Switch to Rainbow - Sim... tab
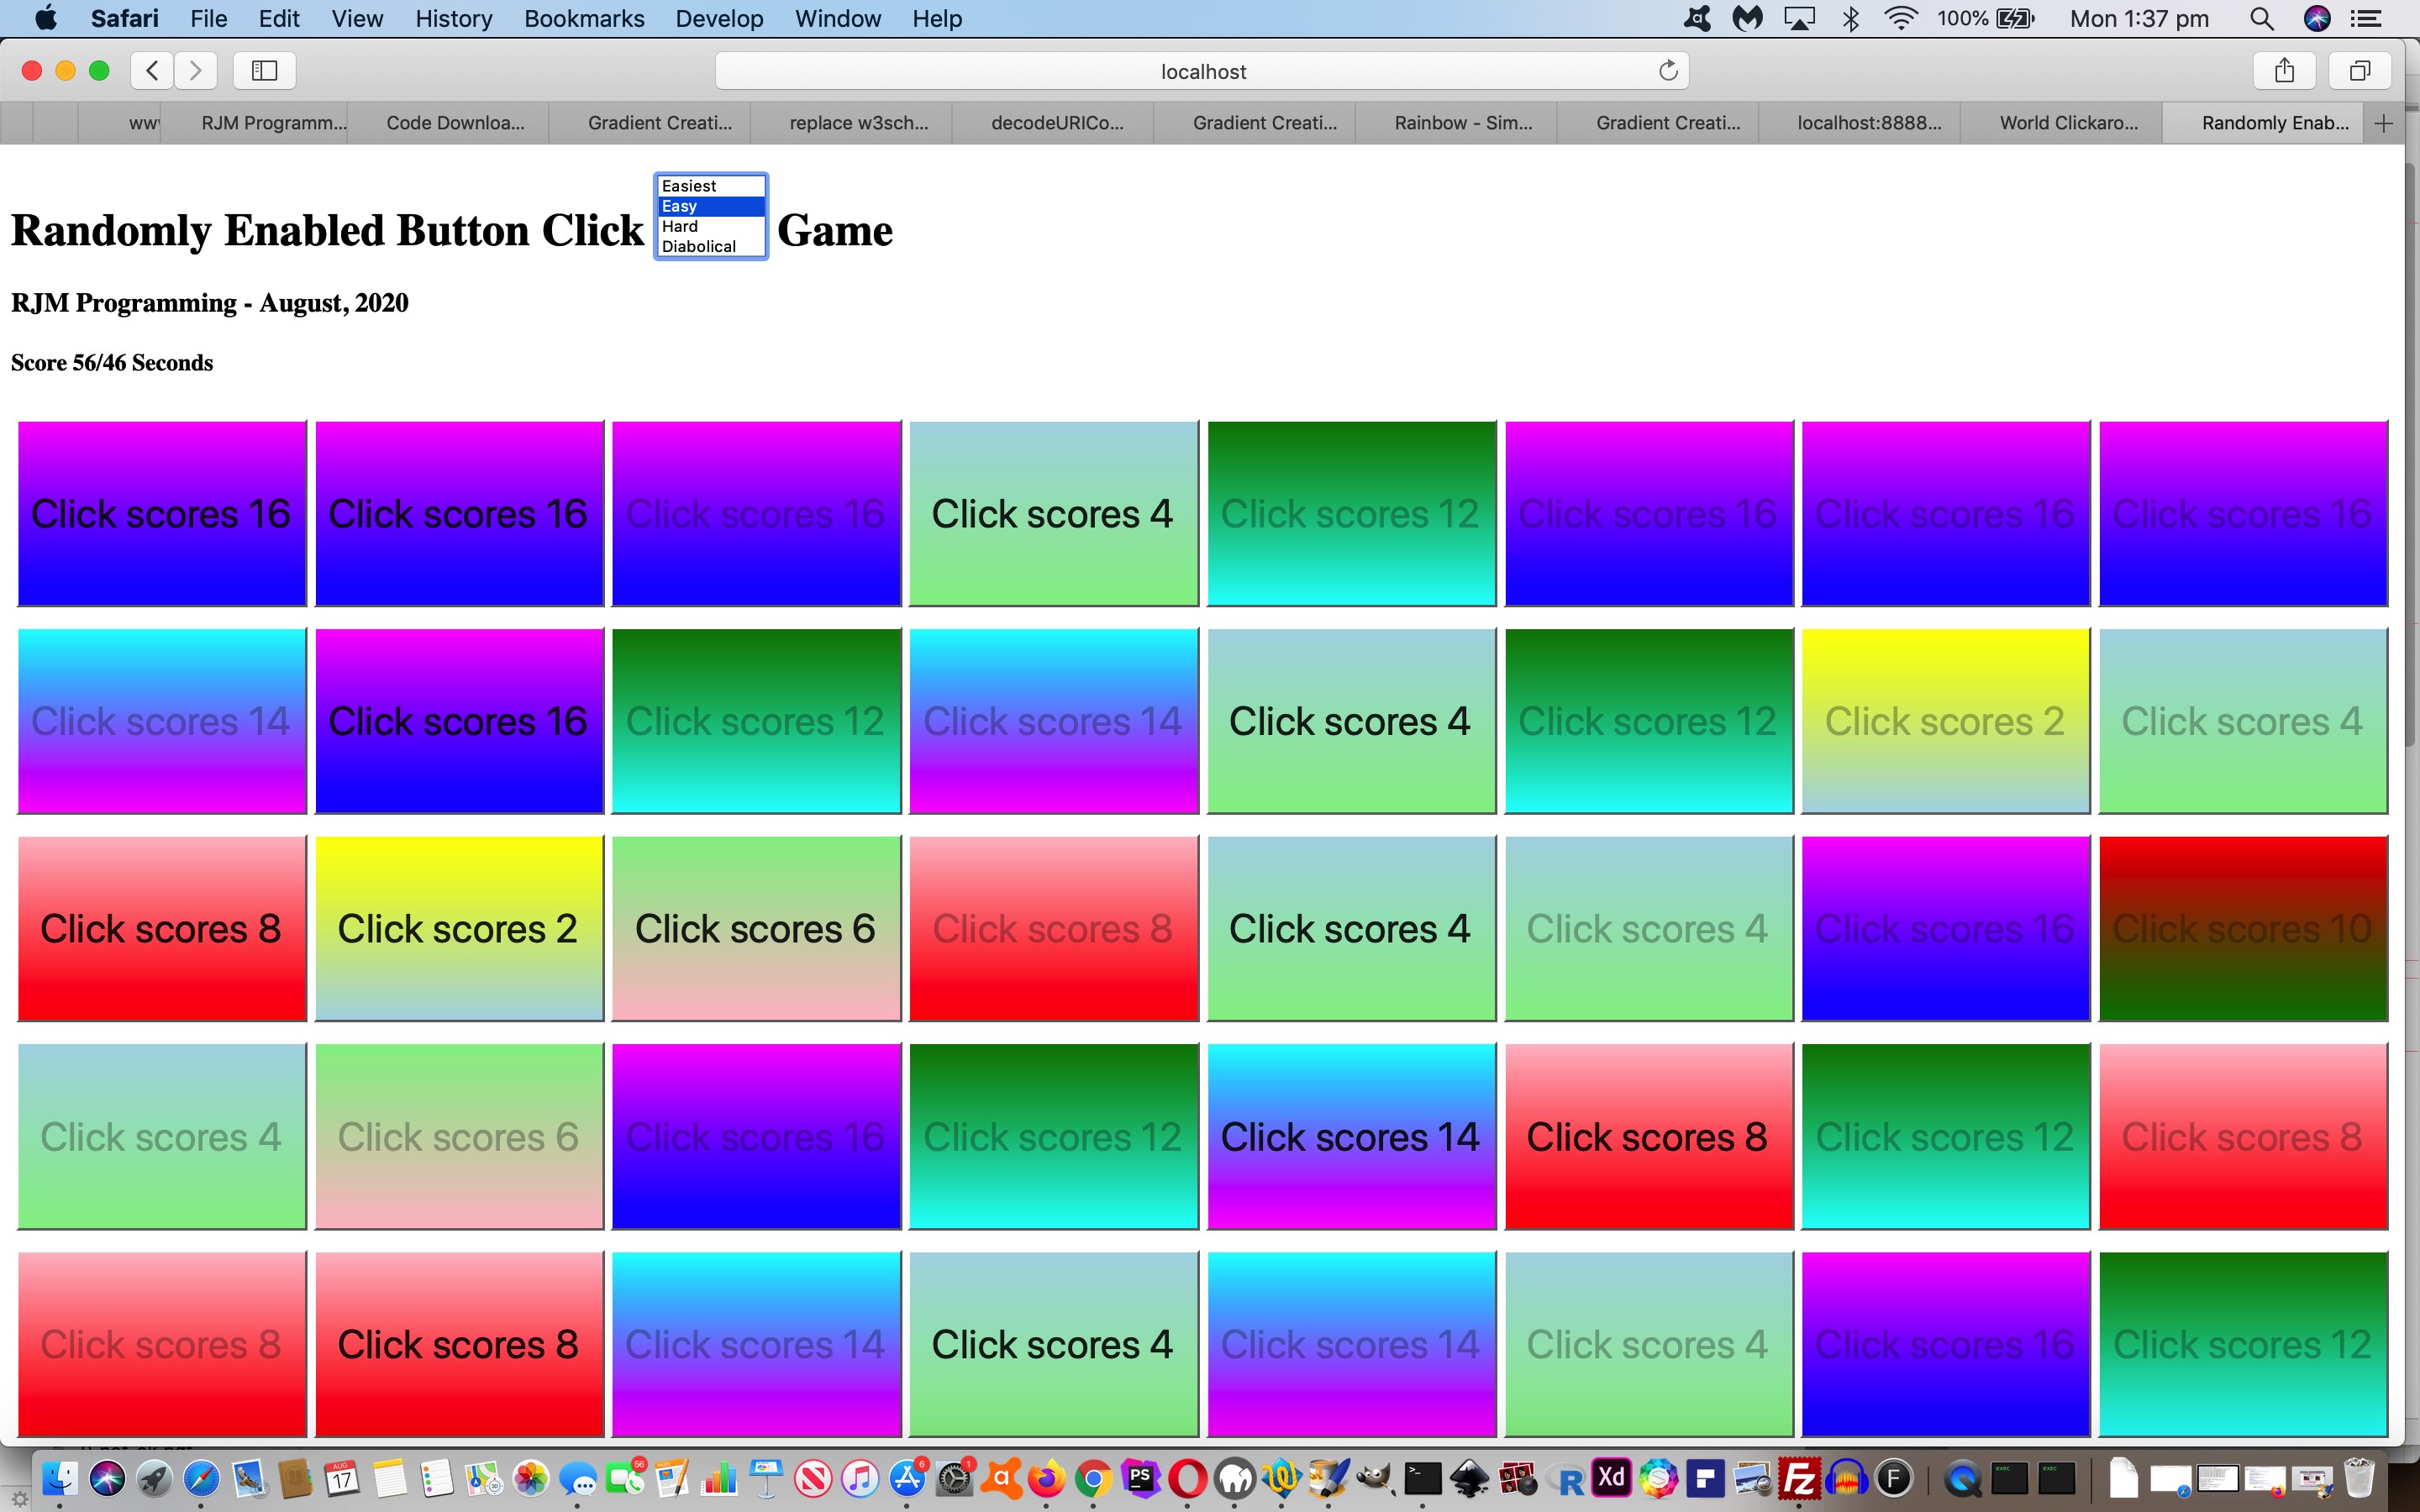 1462,123
